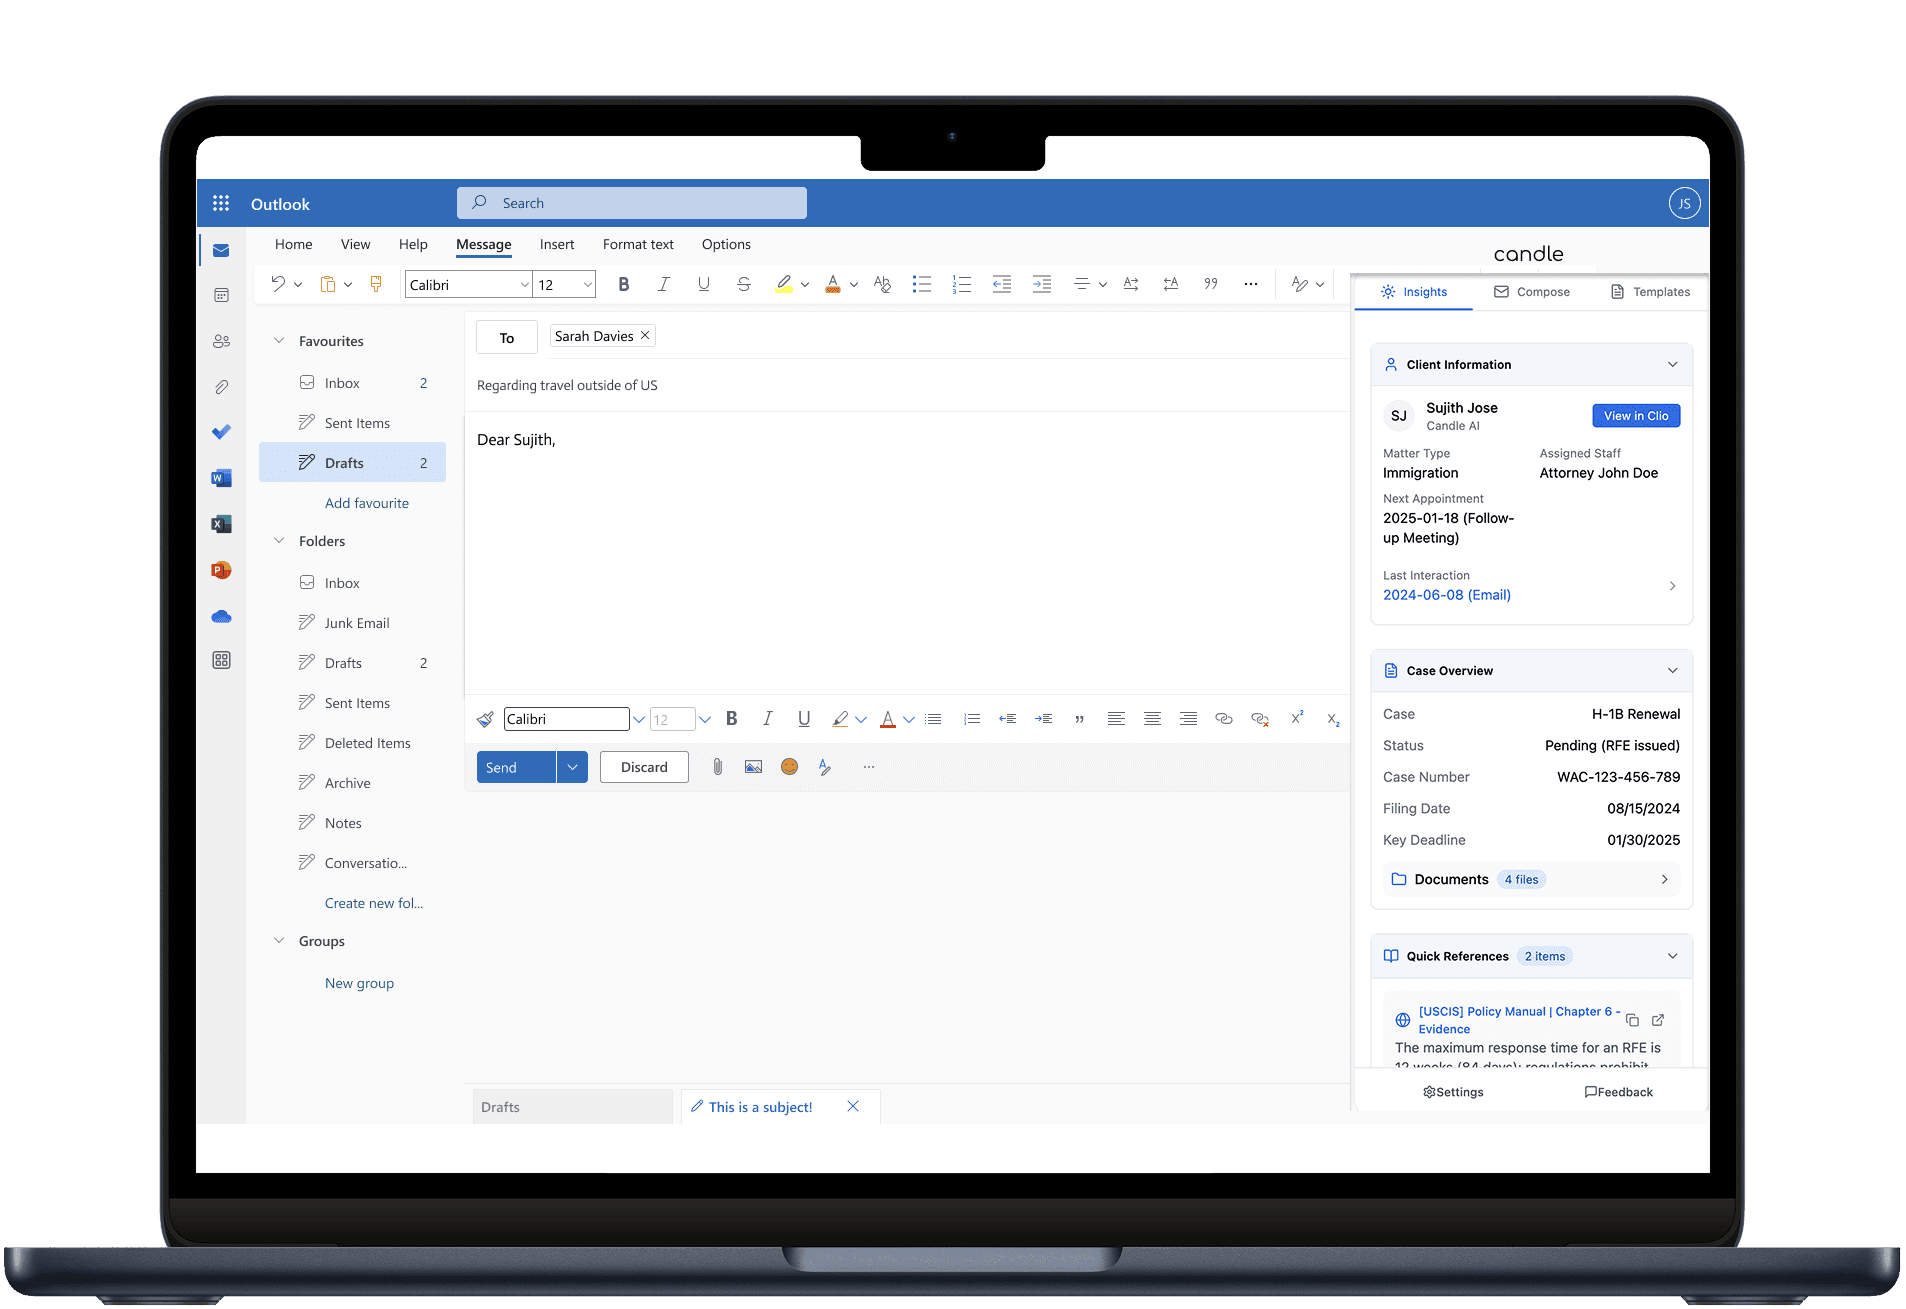The height and width of the screenshot is (1309, 1906).
Task: Pick highlight color in top ribbon
Action: (x=784, y=284)
